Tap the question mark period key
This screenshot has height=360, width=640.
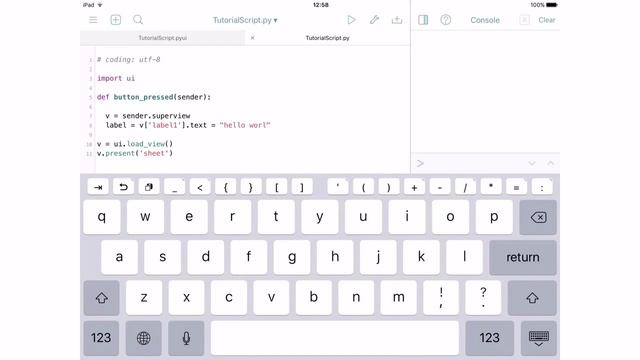(483, 298)
